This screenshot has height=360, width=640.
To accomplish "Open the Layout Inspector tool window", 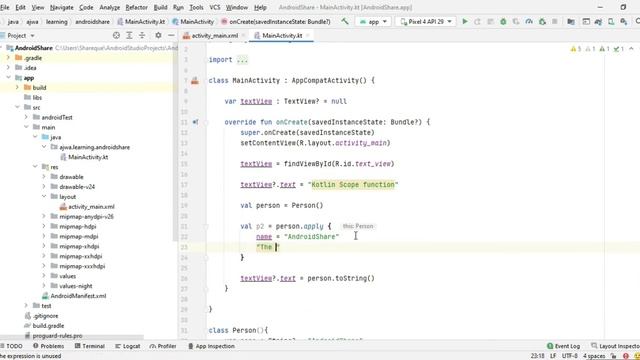I will tap(615, 346).
